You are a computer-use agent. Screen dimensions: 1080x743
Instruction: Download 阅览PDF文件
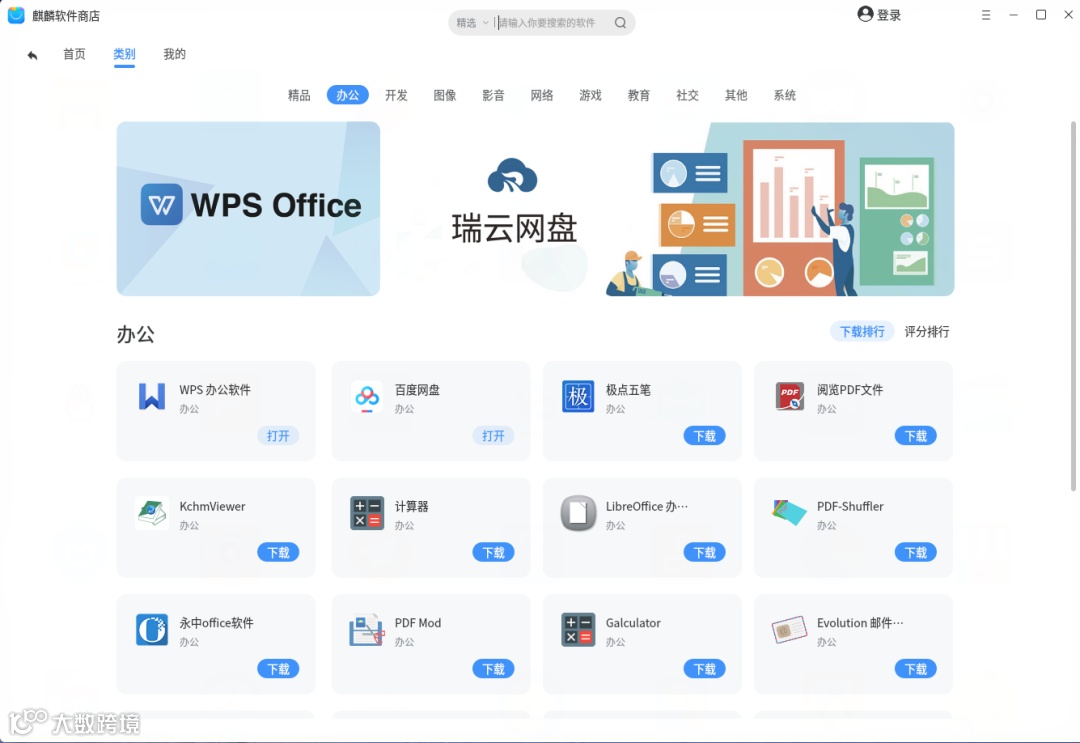[915, 436]
